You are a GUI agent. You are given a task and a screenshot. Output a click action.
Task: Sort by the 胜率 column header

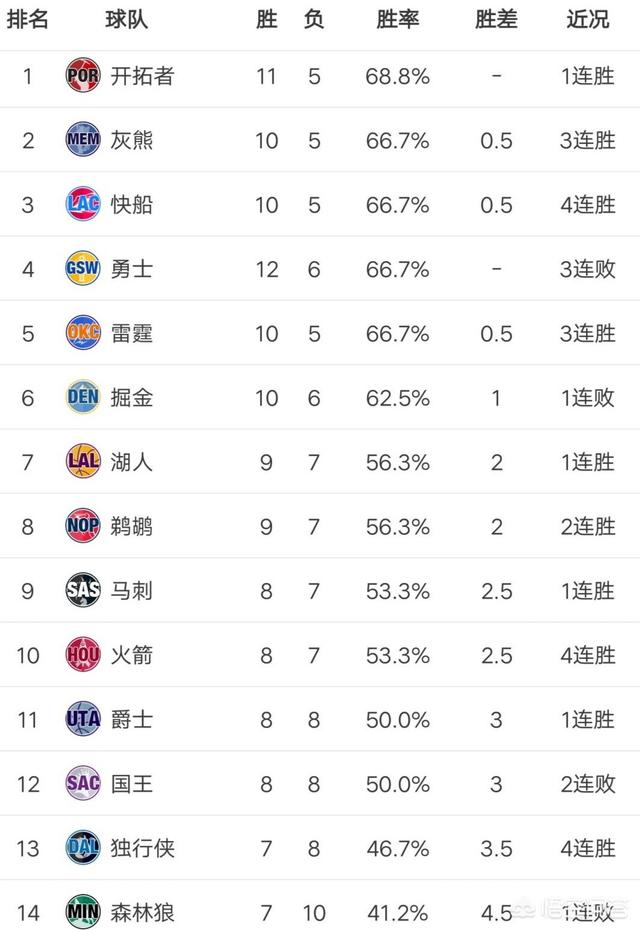tap(397, 20)
